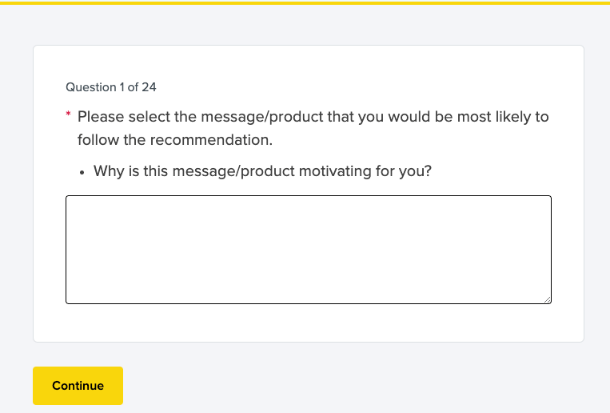Click 'Why is this message/product motivating' prompt
Screen dimensions: 610x413
(262, 171)
